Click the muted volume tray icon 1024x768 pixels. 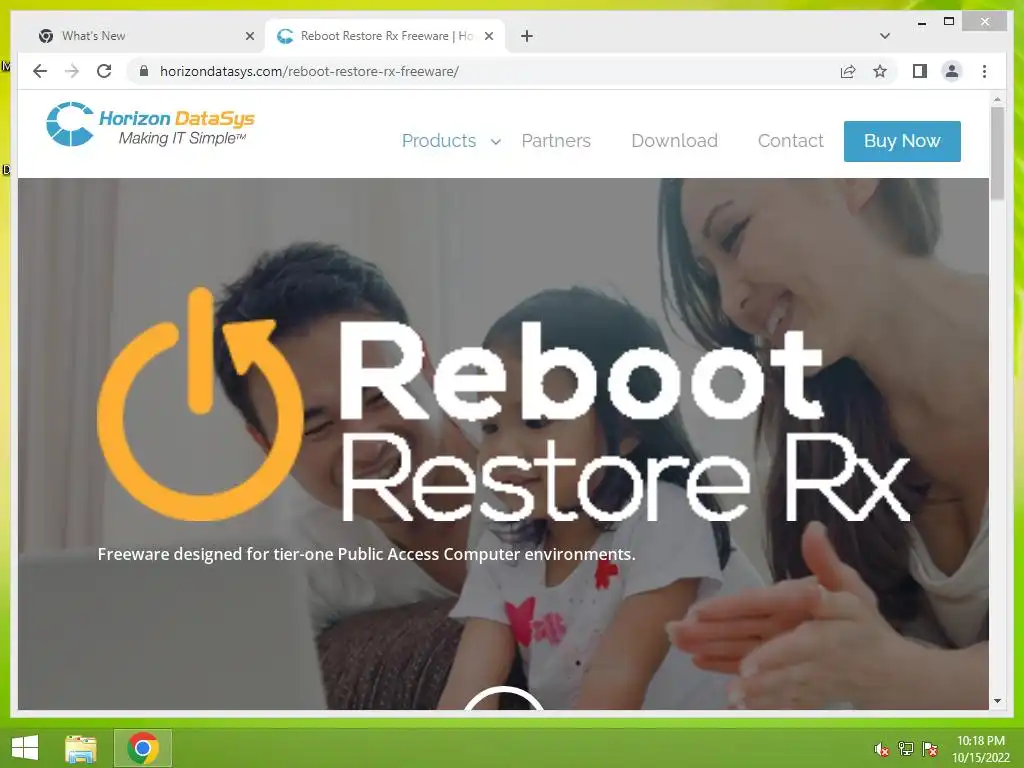[882, 750]
